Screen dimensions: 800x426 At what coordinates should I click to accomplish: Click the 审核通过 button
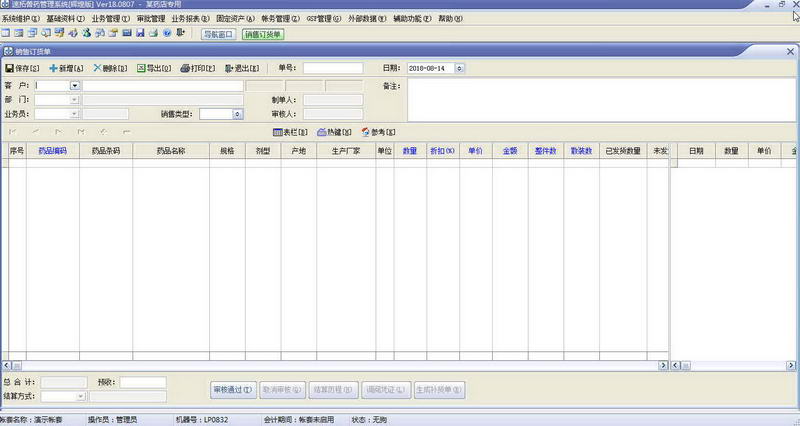(x=233, y=390)
